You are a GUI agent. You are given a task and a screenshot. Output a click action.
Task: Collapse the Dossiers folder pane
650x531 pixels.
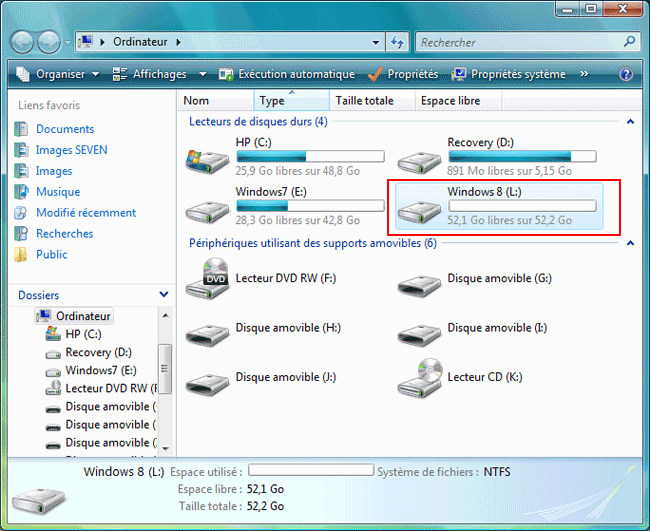[164, 295]
